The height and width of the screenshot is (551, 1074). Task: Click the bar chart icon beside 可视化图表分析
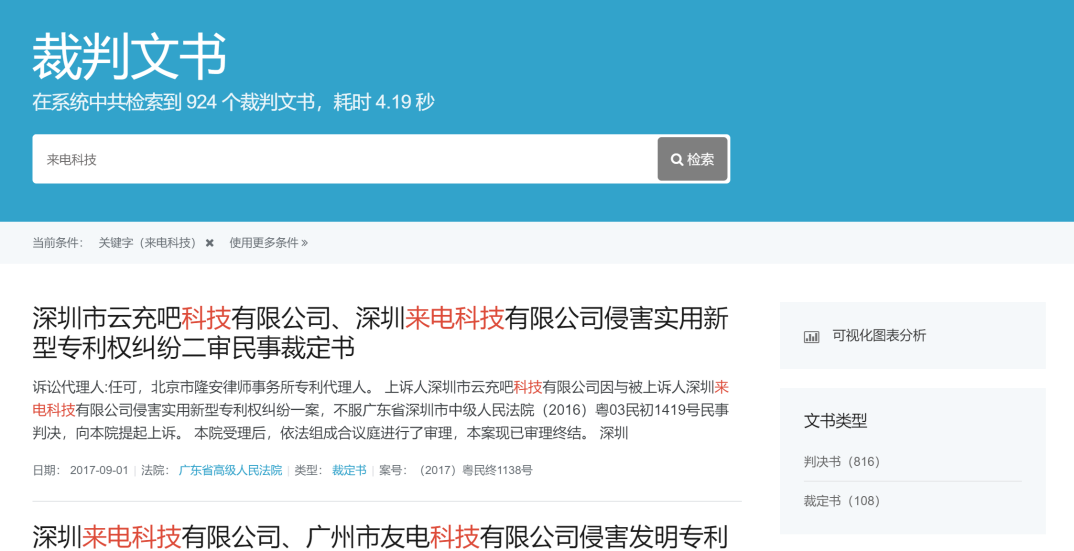click(x=812, y=336)
